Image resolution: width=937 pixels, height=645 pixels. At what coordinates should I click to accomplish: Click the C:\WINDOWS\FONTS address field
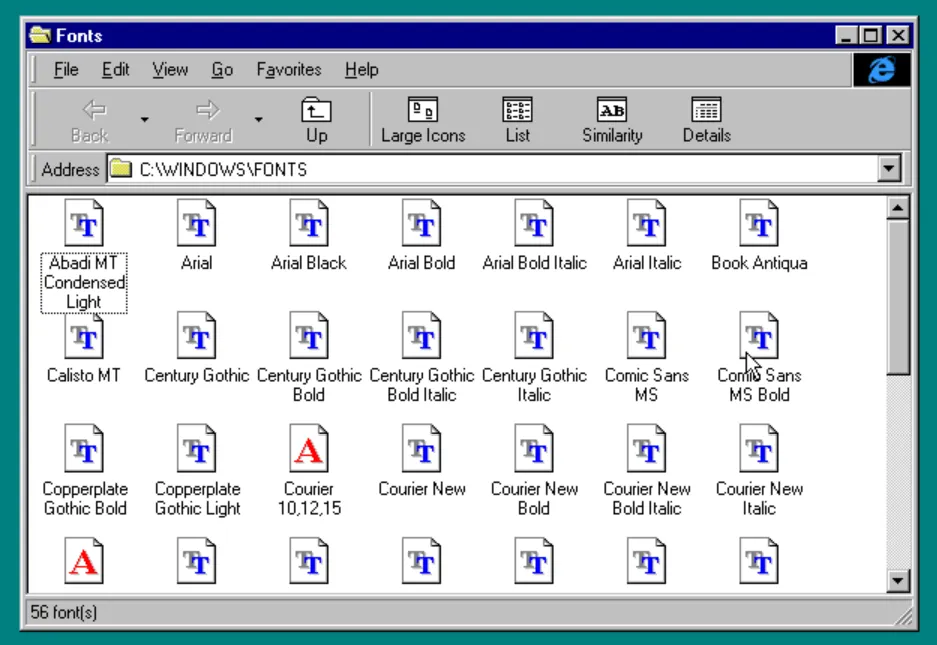(500, 169)
